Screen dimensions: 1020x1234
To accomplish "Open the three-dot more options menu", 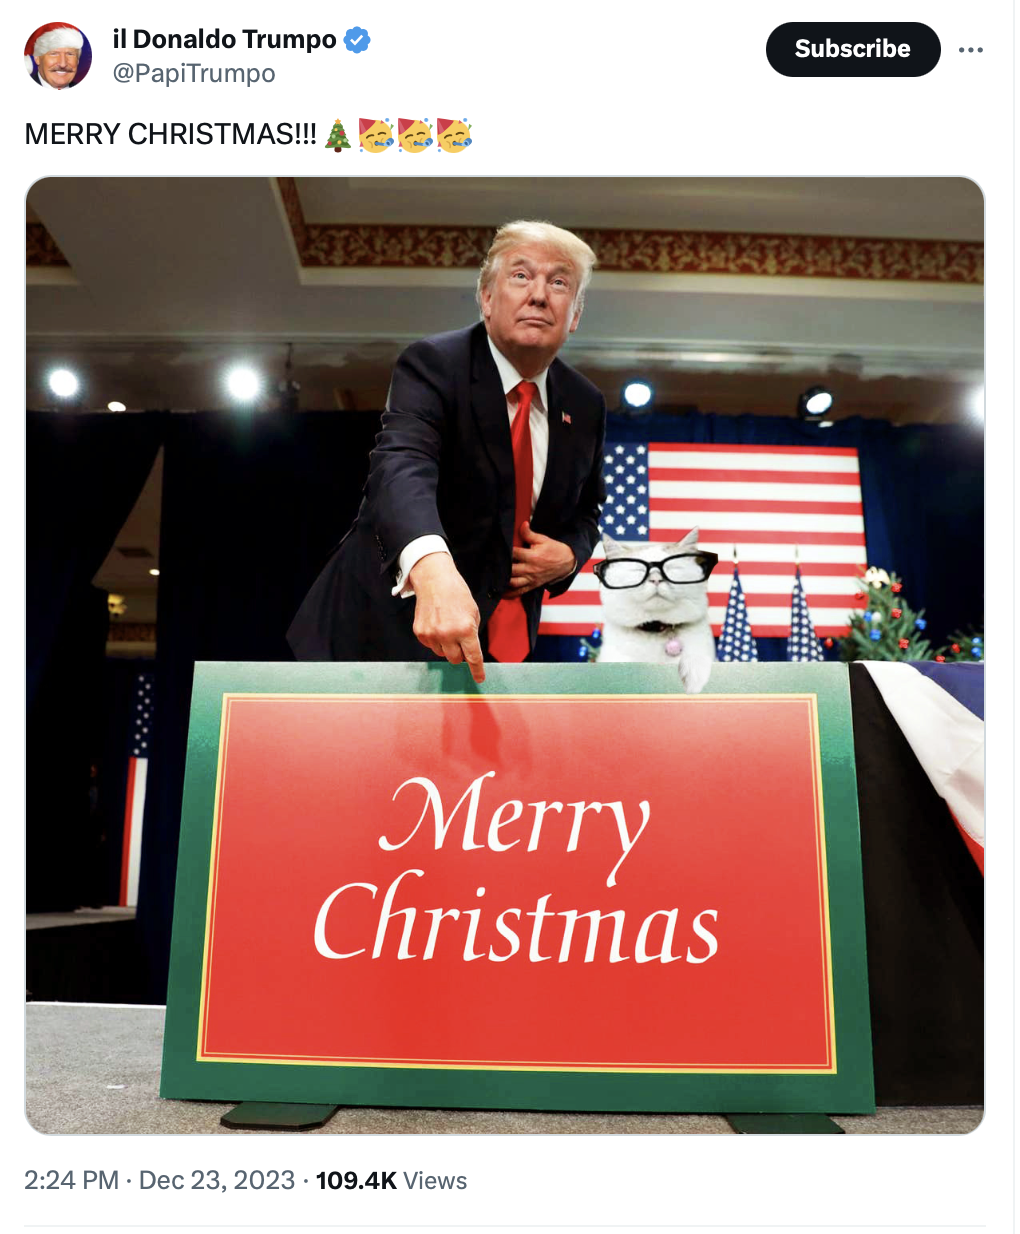I will pyautogui.click(x=970, y=49).
